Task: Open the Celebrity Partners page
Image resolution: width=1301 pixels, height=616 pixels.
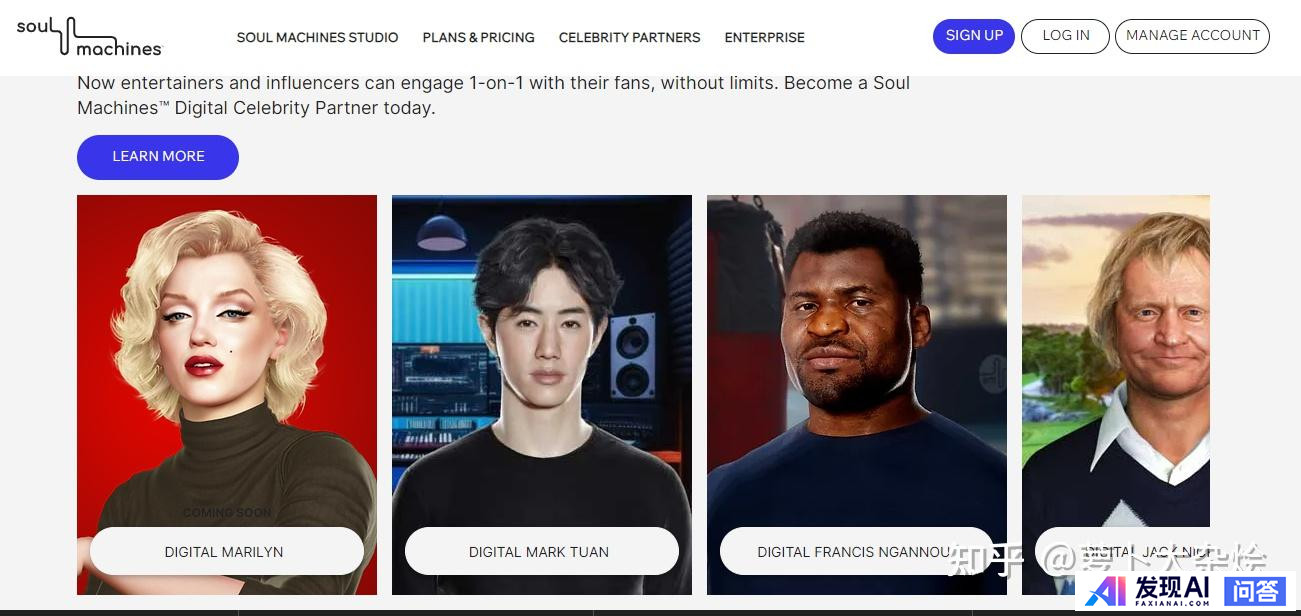Action: point(629,38)
